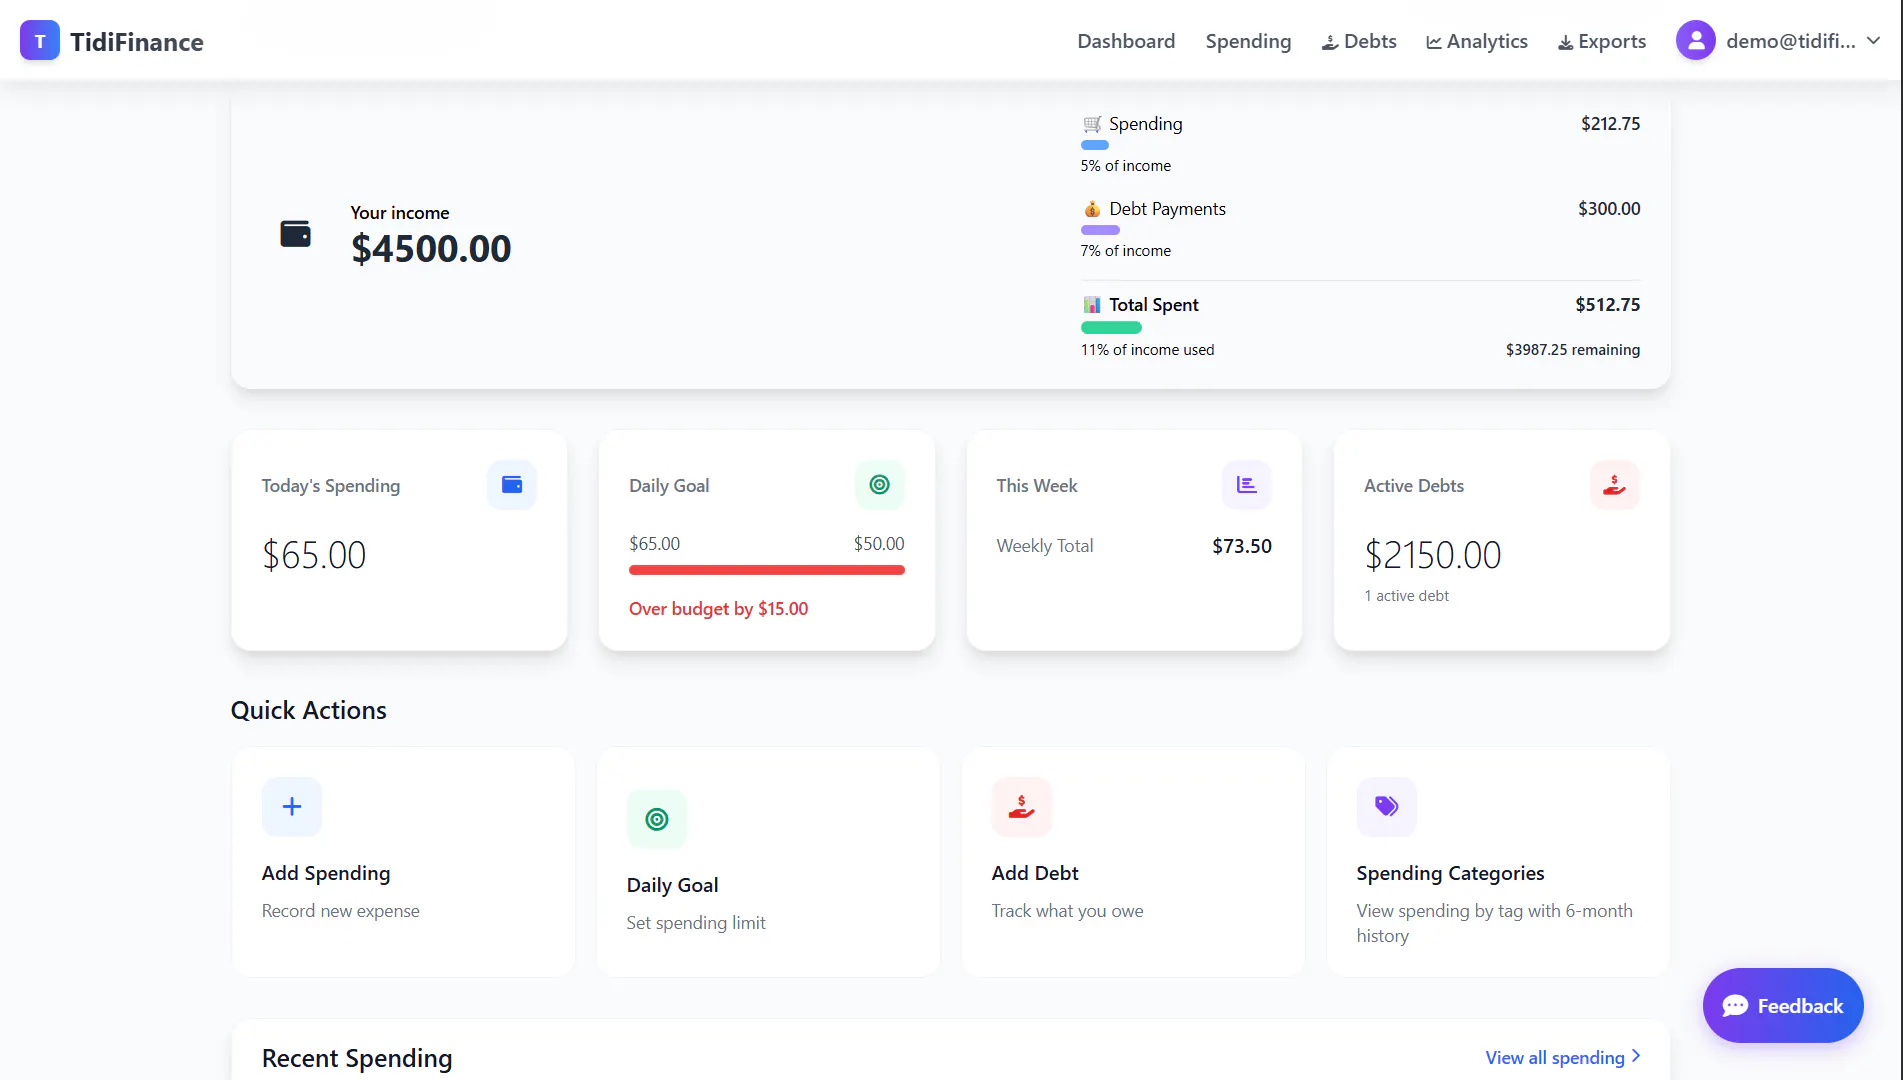This screenshot has width=1903, height=1080.
Task: Click the Recent Spending heading
Action: (x=357, y=1058)
